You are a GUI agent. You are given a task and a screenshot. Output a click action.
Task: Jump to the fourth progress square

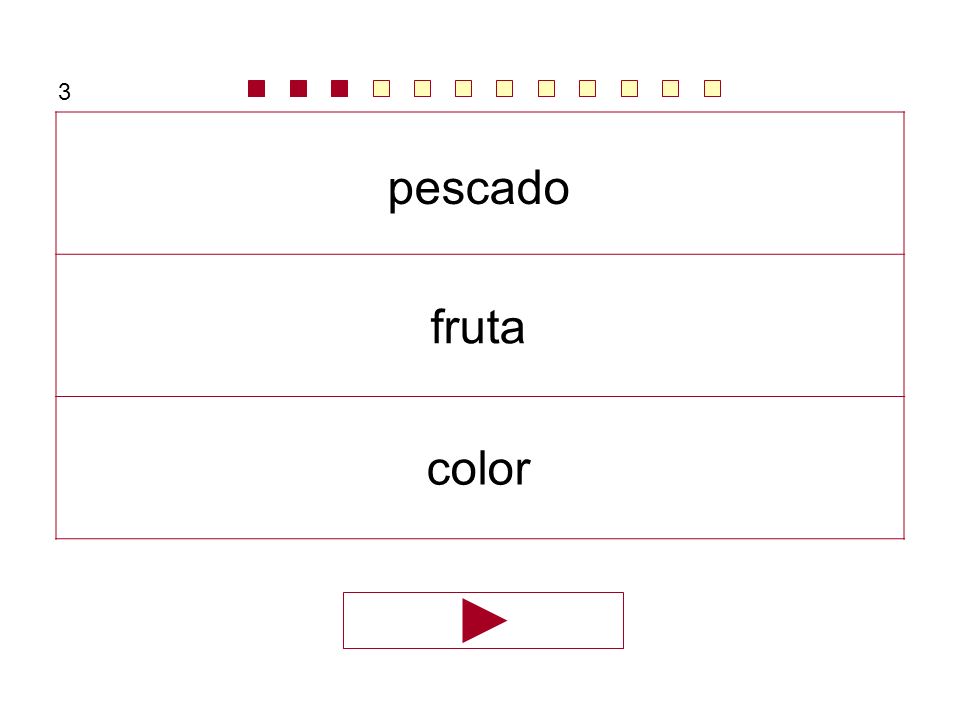point(381,89)
